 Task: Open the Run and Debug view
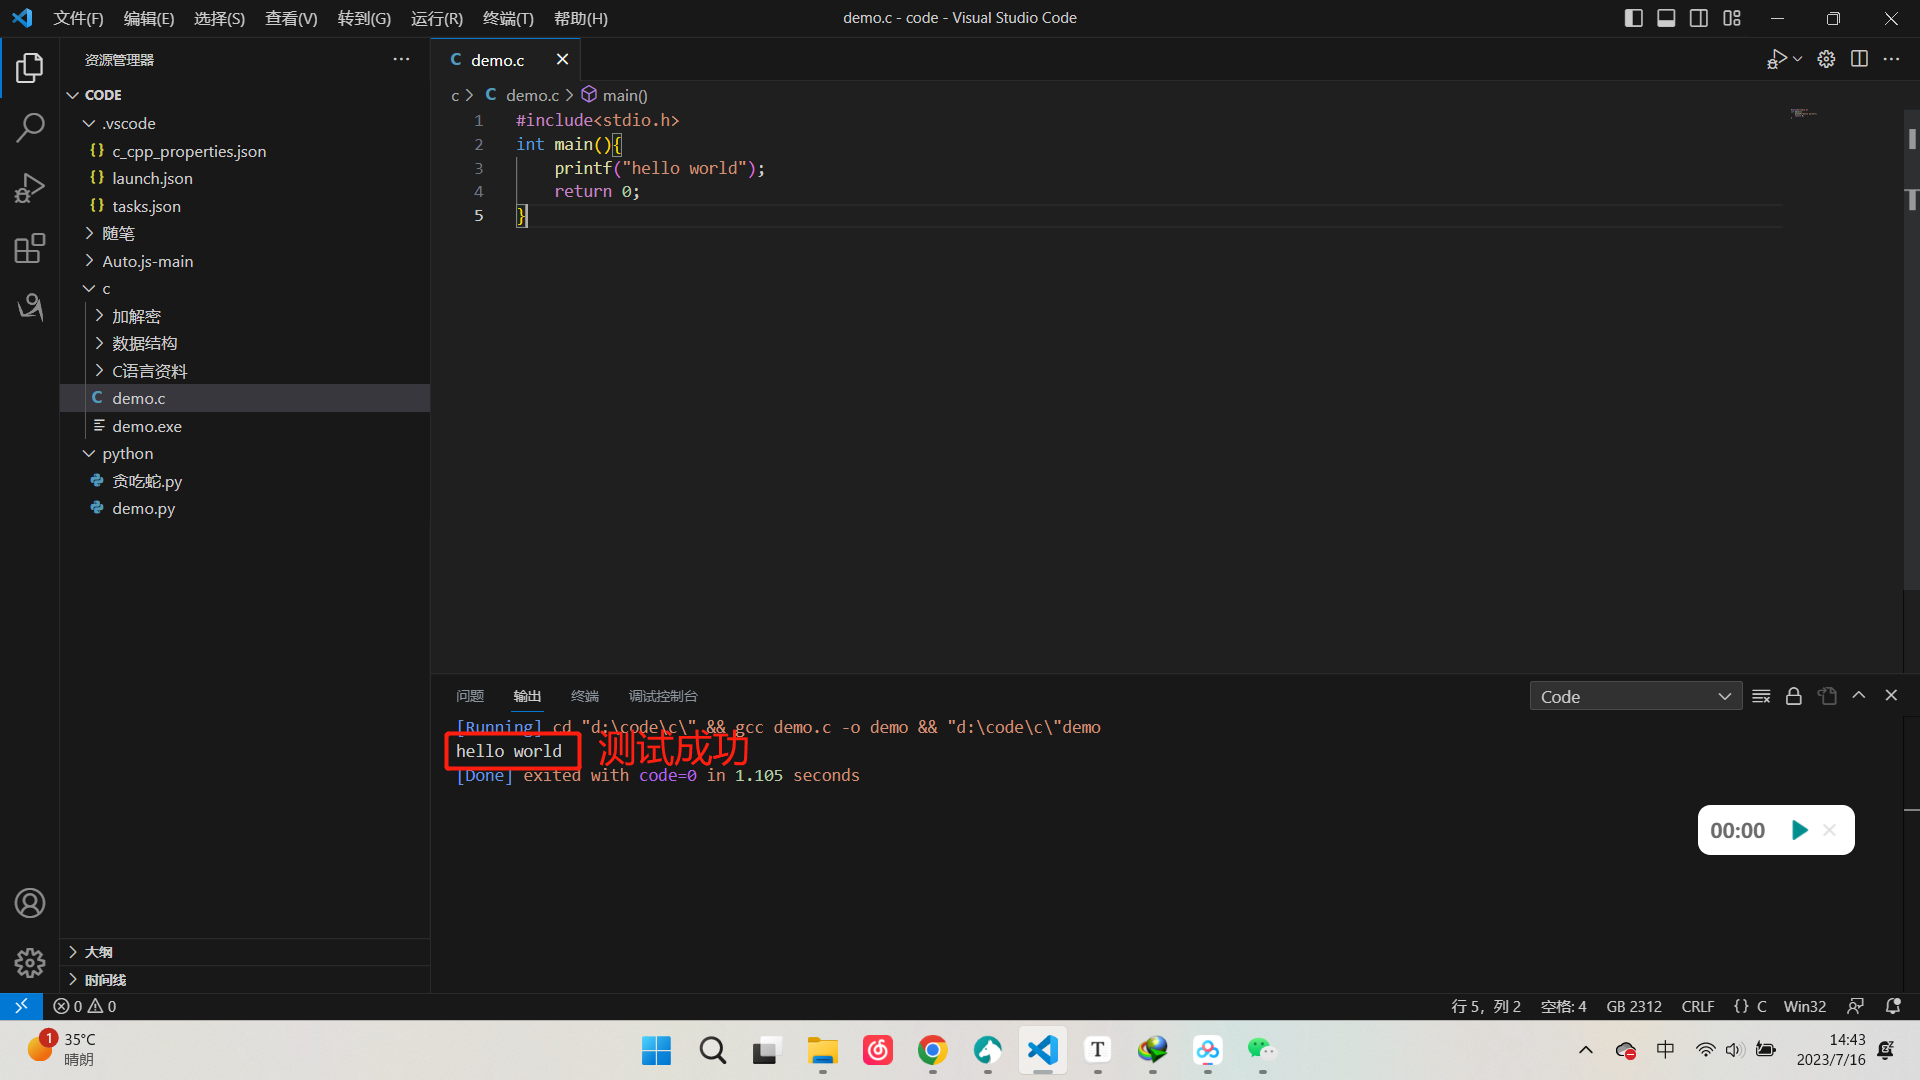coord(30,188)
